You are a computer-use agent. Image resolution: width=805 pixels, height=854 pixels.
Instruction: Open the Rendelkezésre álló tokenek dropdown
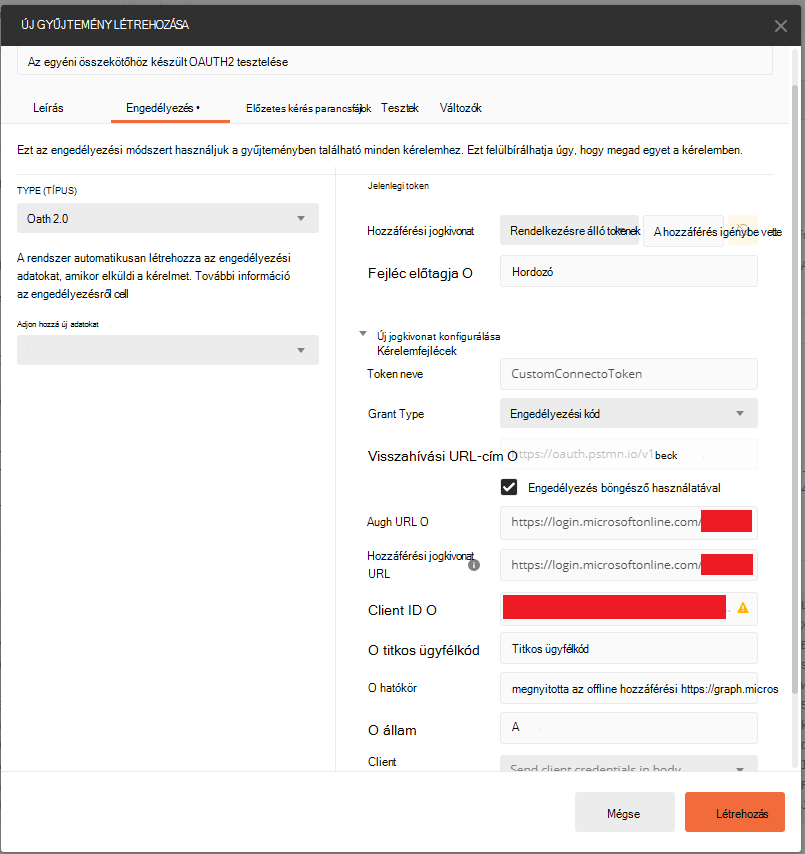569,230
